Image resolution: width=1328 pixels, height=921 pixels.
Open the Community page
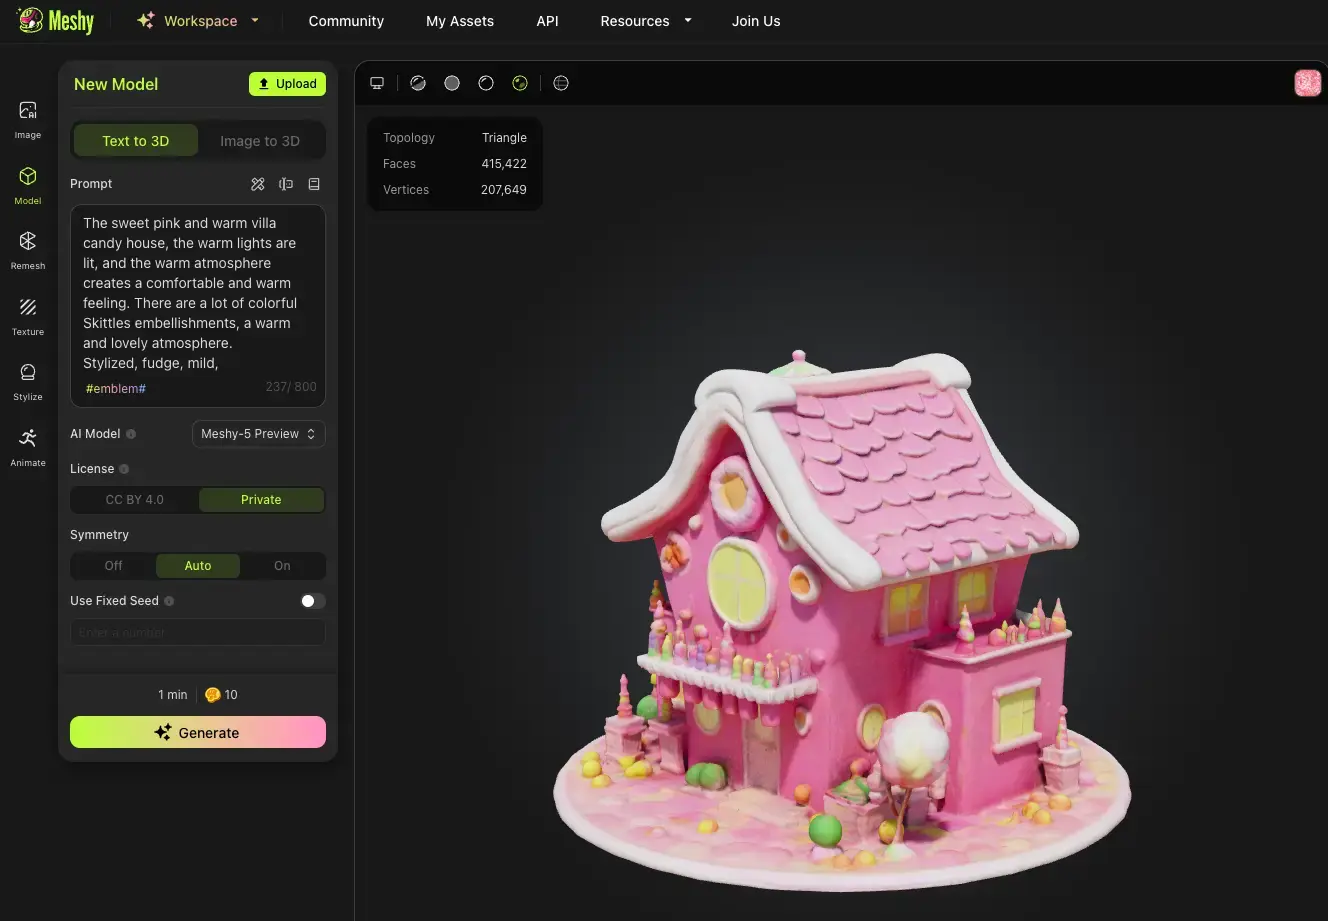pos(346,21)
